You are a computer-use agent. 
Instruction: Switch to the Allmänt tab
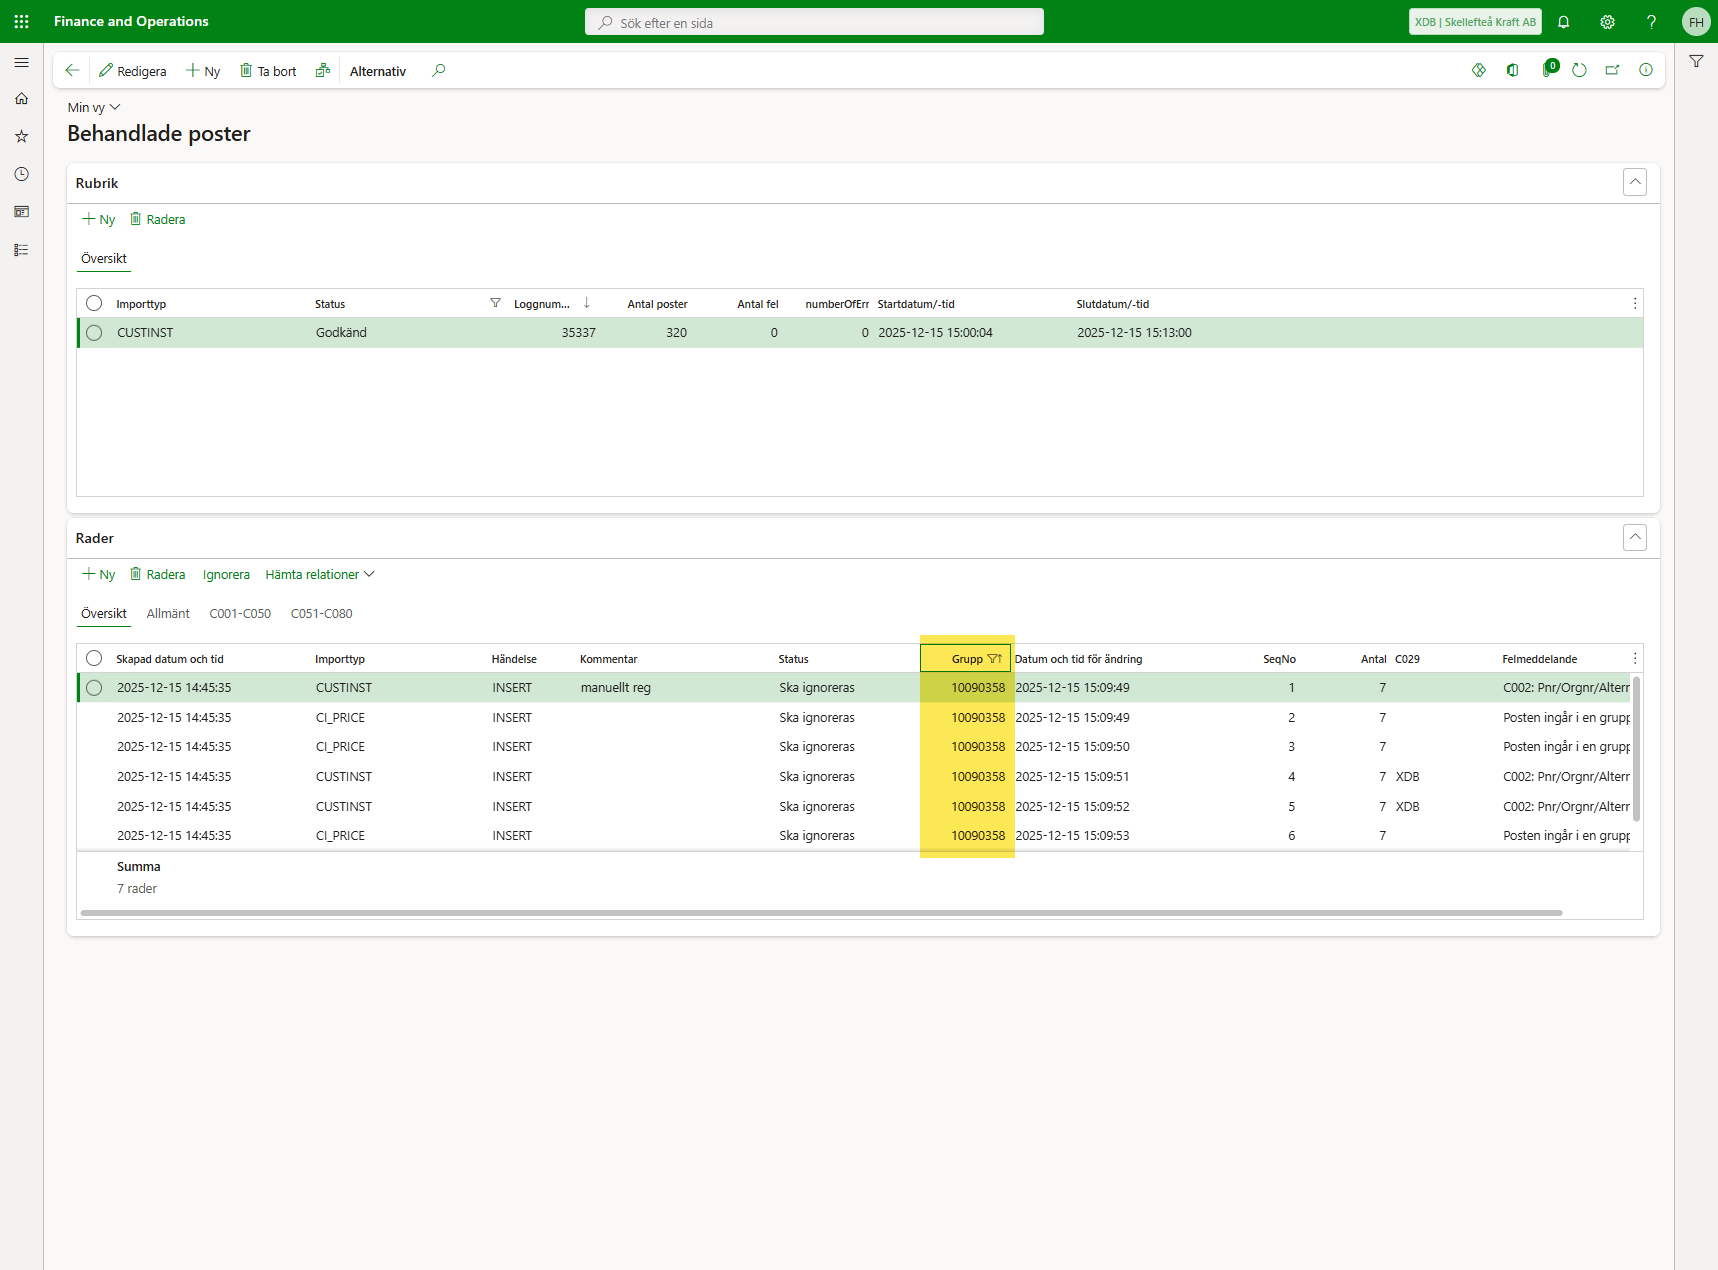point(168,614)
